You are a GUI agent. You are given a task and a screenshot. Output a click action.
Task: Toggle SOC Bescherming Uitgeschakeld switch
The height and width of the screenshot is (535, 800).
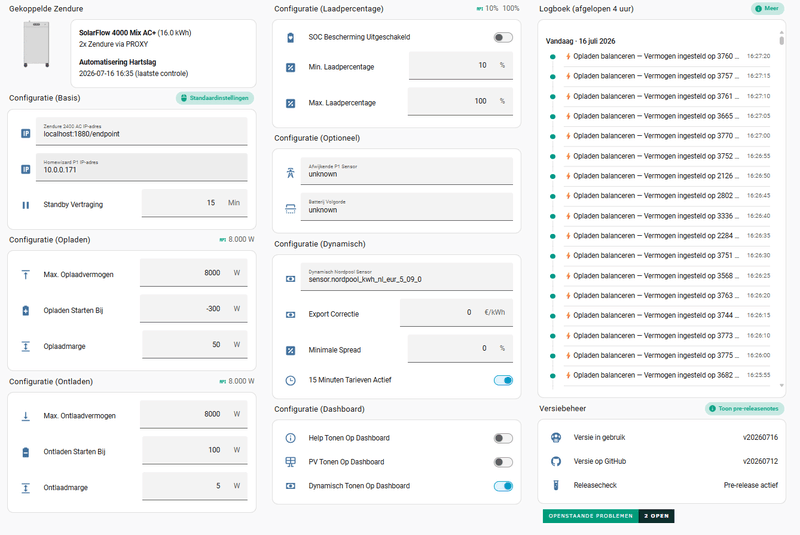click(503, 37)
